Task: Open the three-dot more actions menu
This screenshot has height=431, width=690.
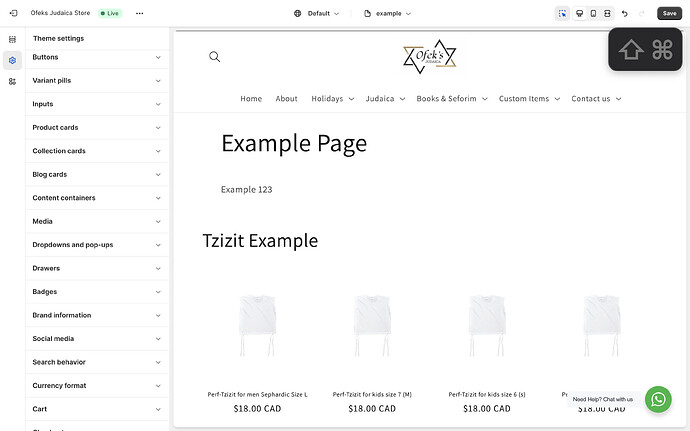Action: [x=139, y=13]
